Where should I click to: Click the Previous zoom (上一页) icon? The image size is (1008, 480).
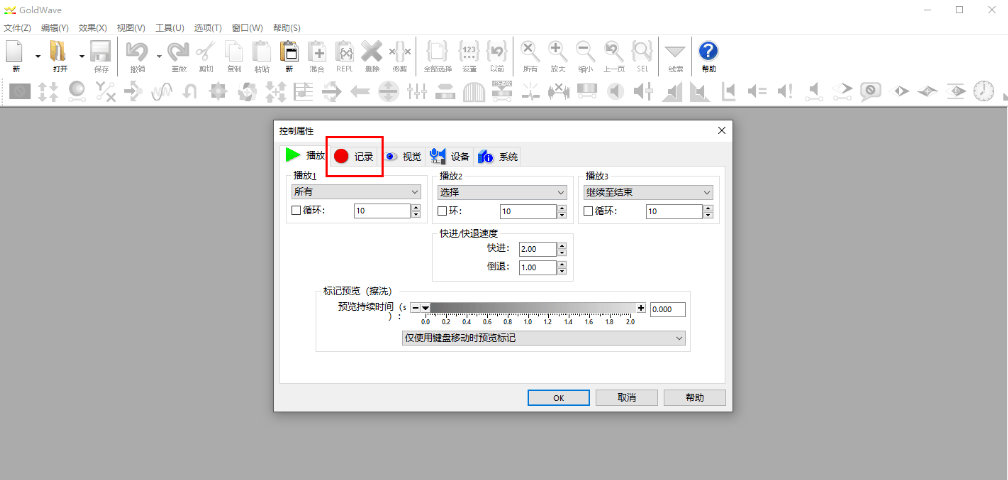[x=613, y=51]
